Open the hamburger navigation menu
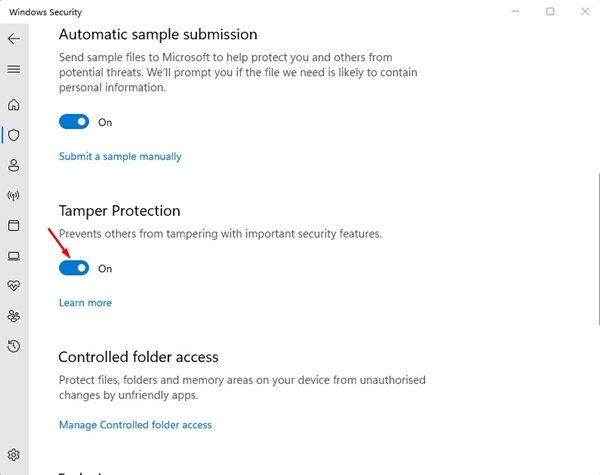The image size is (600, 475). tap(14, 69)
